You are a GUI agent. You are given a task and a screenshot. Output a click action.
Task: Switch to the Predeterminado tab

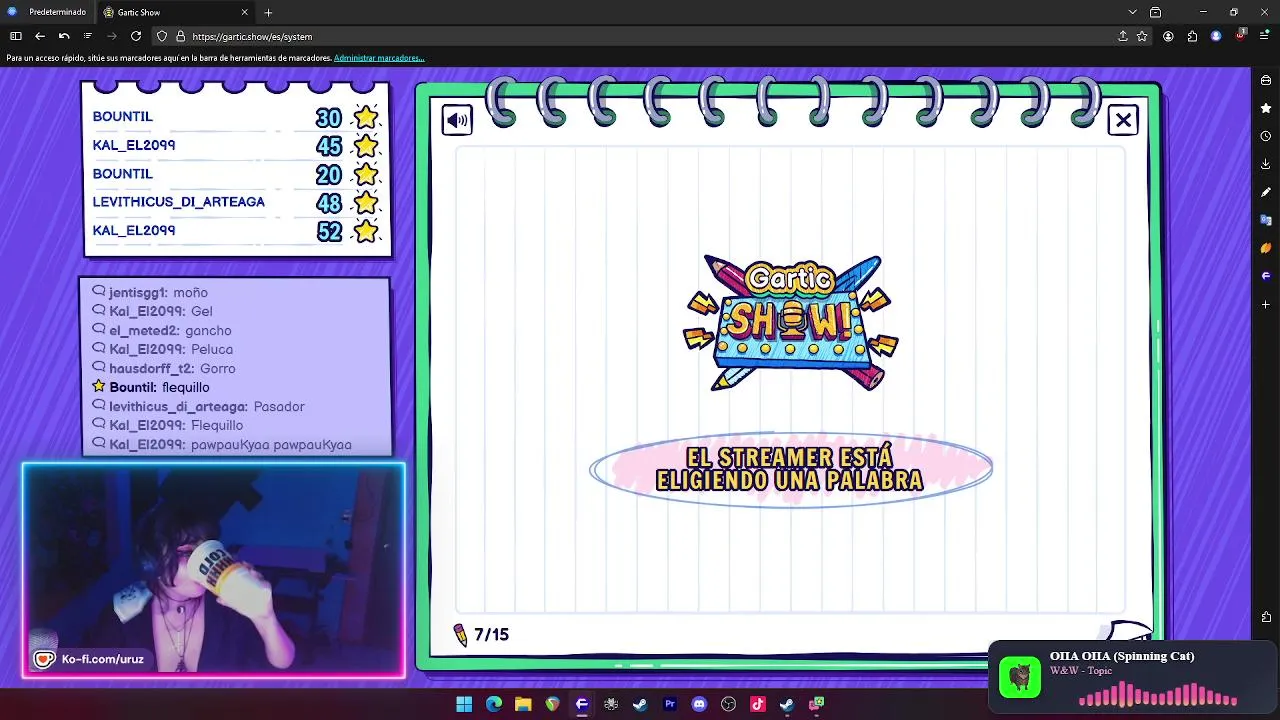click(x=47, y=12)
